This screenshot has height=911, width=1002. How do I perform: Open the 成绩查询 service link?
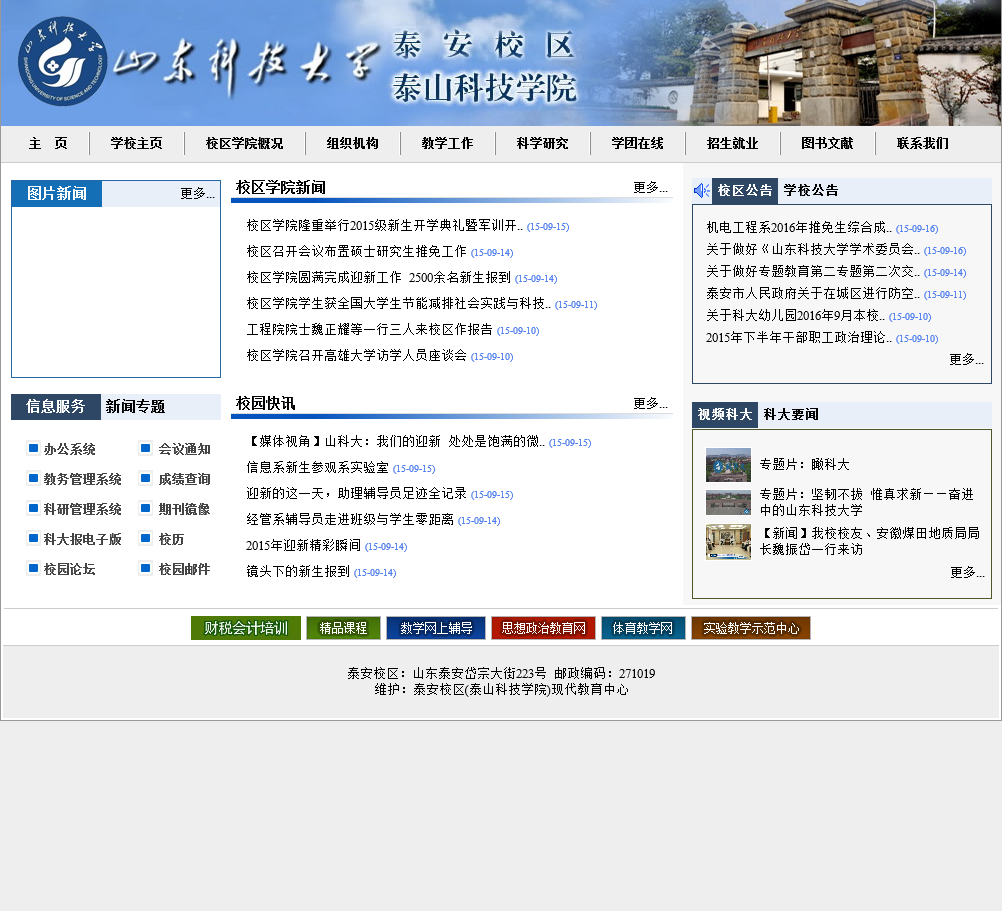click(x=185, y=479)
